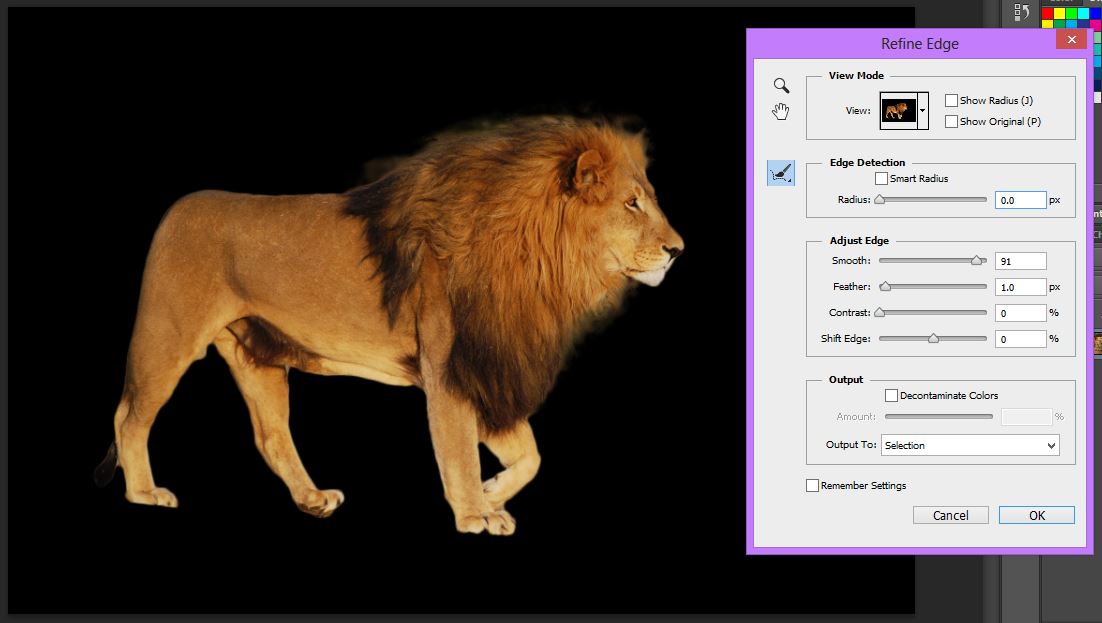Open the View mode dropdown arrow

point(923,110)
